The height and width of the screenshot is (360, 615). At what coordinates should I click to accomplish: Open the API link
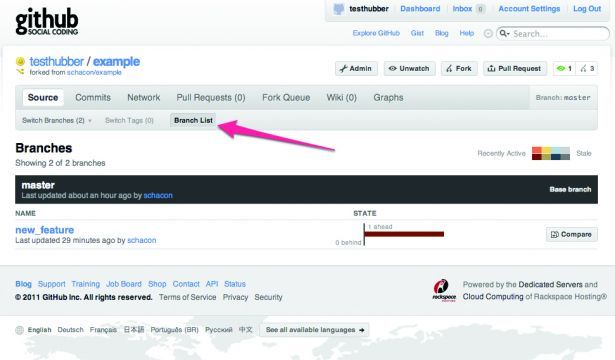tap(212, 284)
